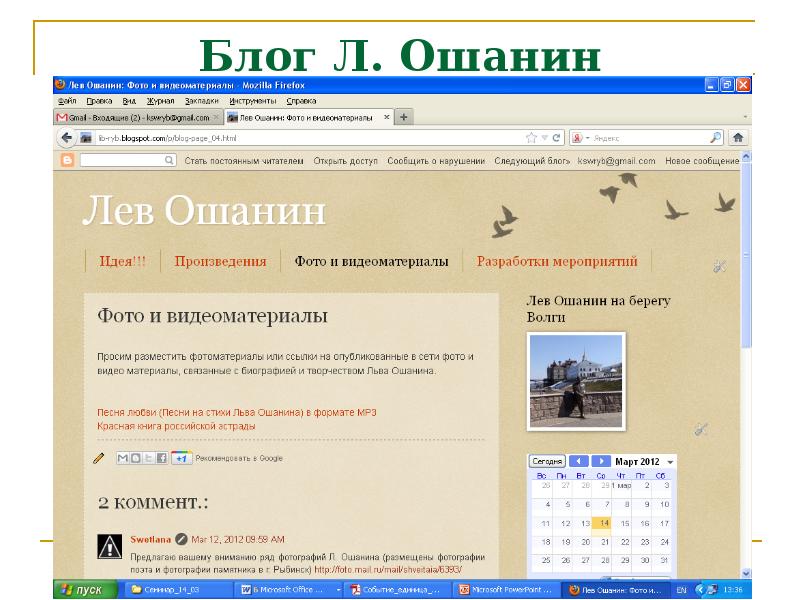Click the pencil edit post icon
The image size is (800, 600).
coord(99,458)
